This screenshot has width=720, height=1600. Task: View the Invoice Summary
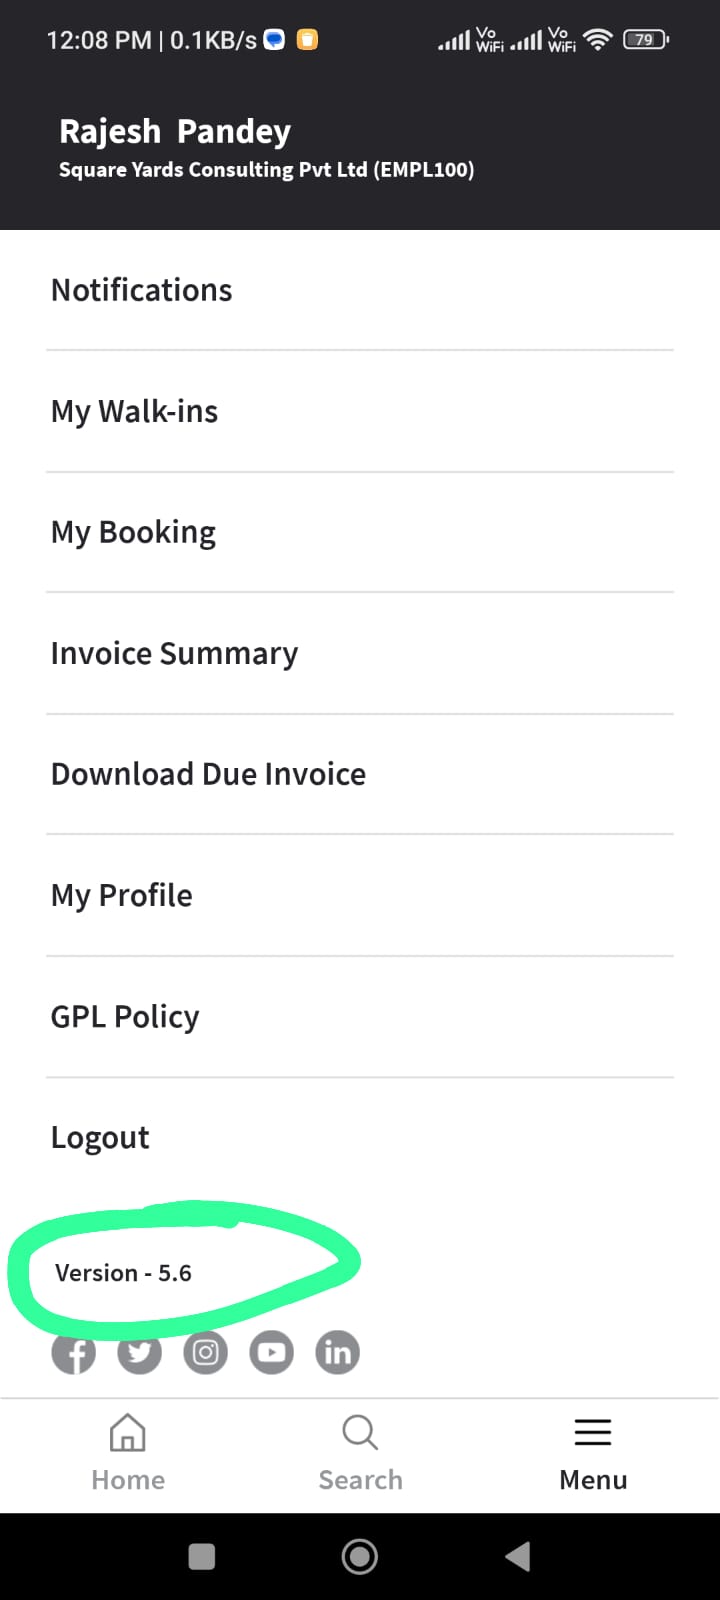[x=175, y=653]
